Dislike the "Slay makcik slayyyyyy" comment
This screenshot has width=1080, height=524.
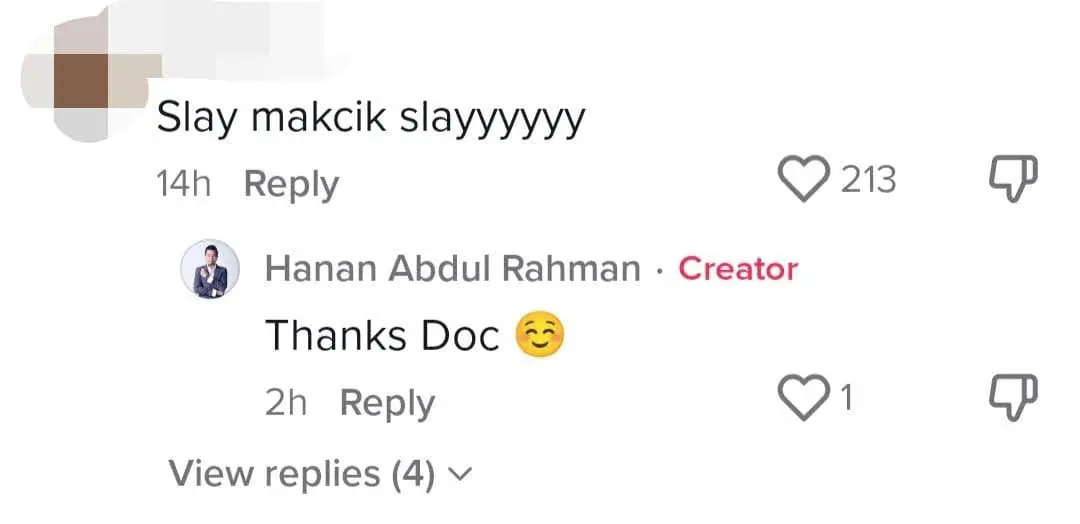[1012, 181]
